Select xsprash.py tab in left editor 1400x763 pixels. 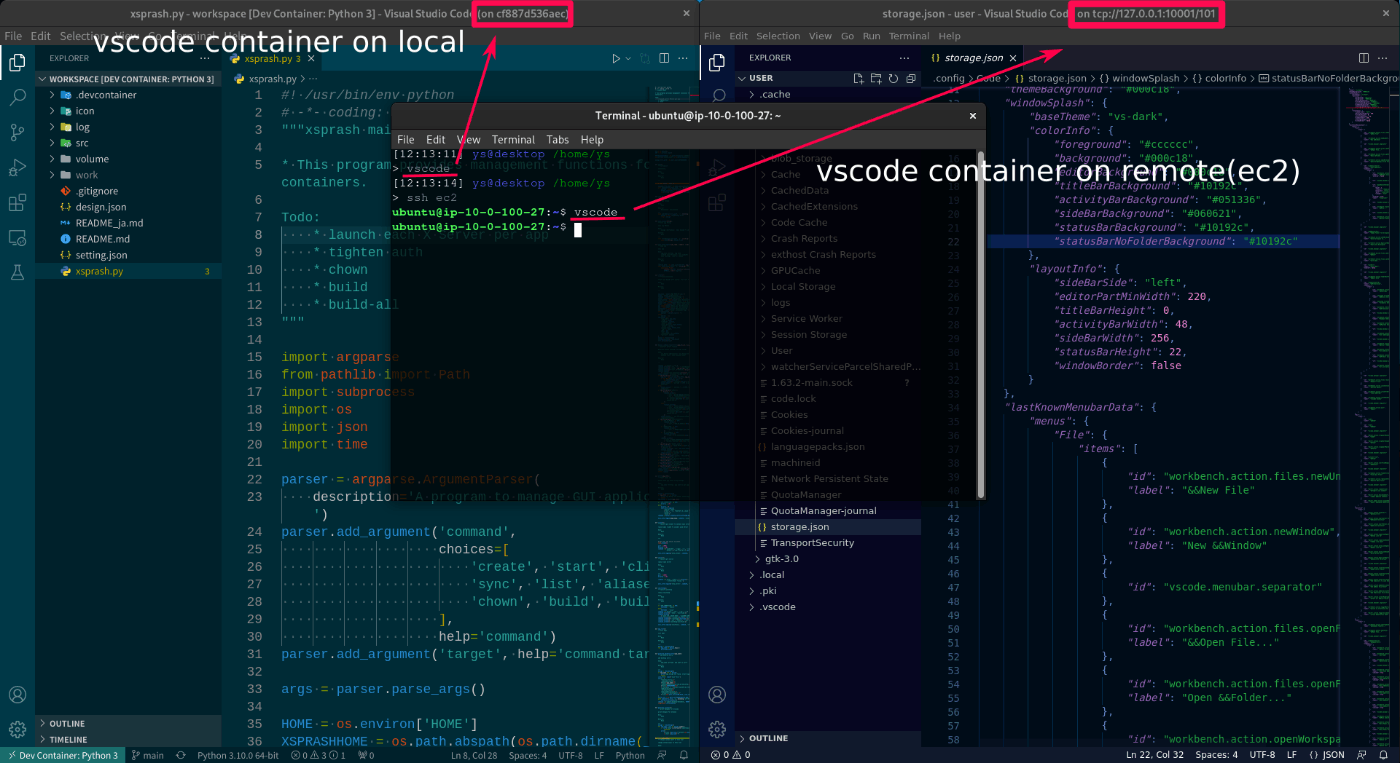tap(272, 59)
